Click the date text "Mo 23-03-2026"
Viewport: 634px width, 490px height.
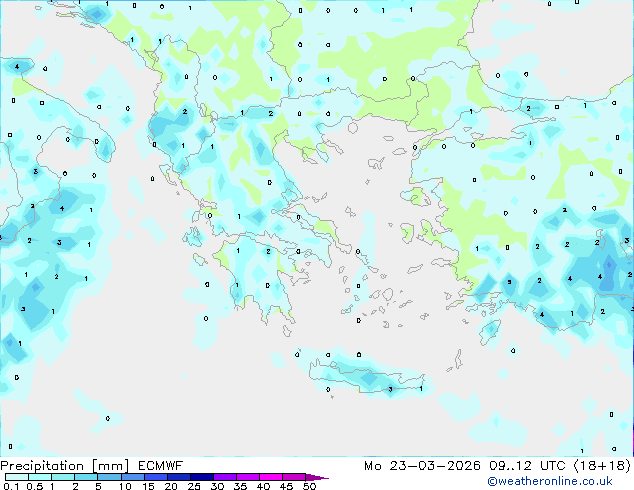[x=422, y=466]
